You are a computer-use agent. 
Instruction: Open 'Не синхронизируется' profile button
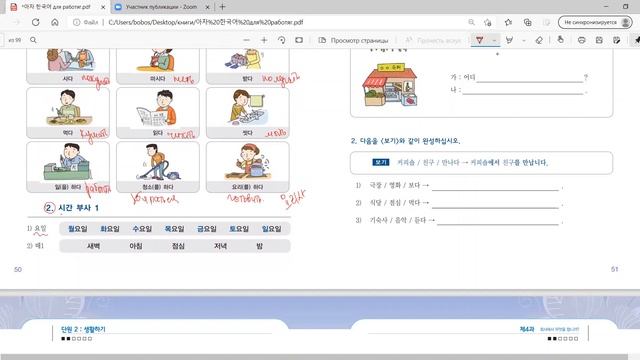tap(595, 22)
